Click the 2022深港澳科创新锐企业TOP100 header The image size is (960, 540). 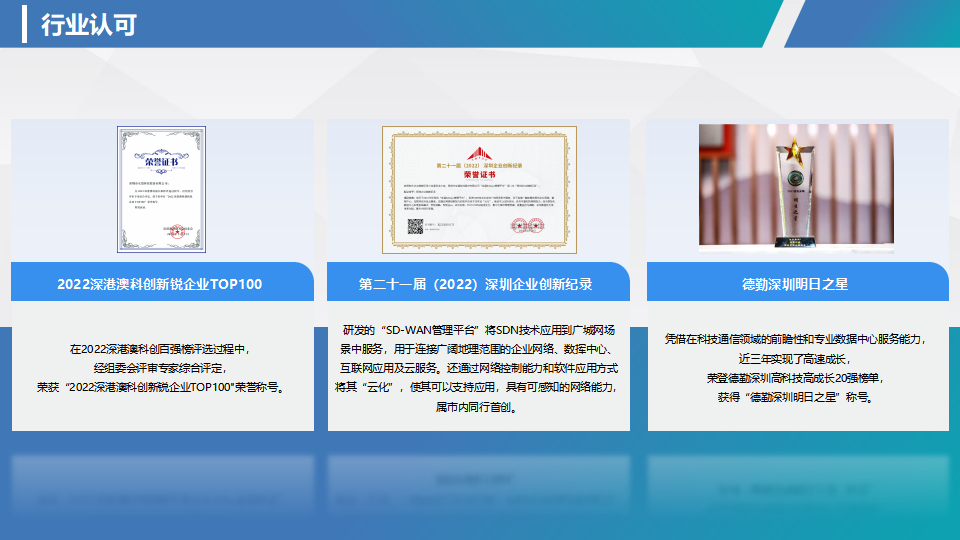(x=160, y=284)
